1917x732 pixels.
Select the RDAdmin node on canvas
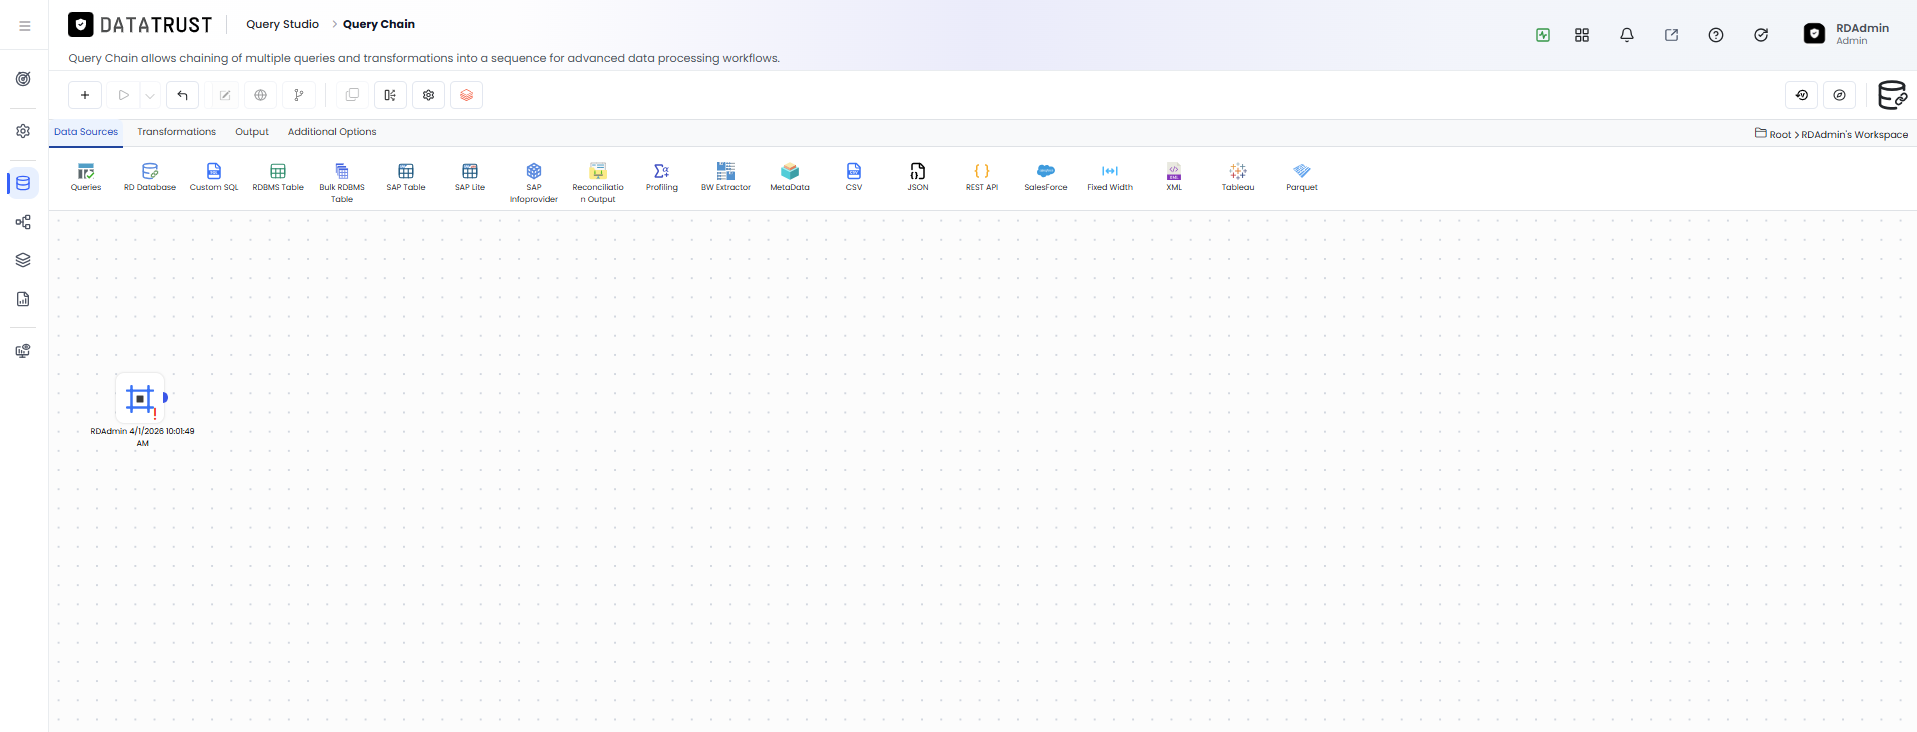coord(141,399)
